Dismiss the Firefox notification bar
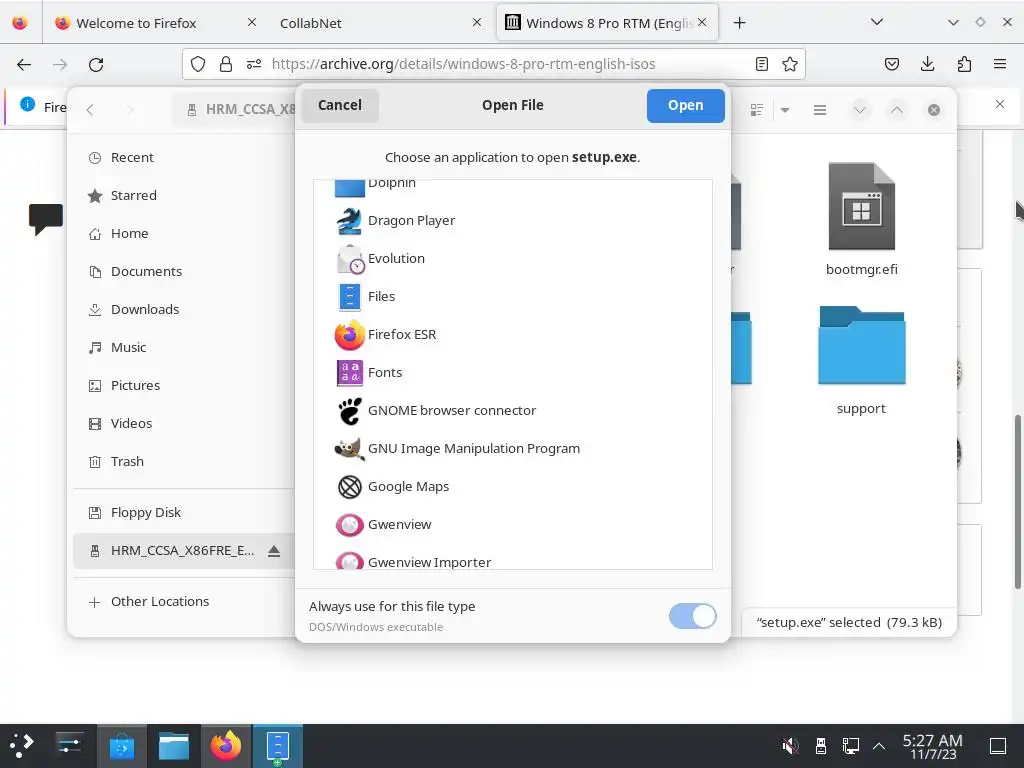Image resolution: width=1024 pixels, height=768 pixels. point(1000,104)
